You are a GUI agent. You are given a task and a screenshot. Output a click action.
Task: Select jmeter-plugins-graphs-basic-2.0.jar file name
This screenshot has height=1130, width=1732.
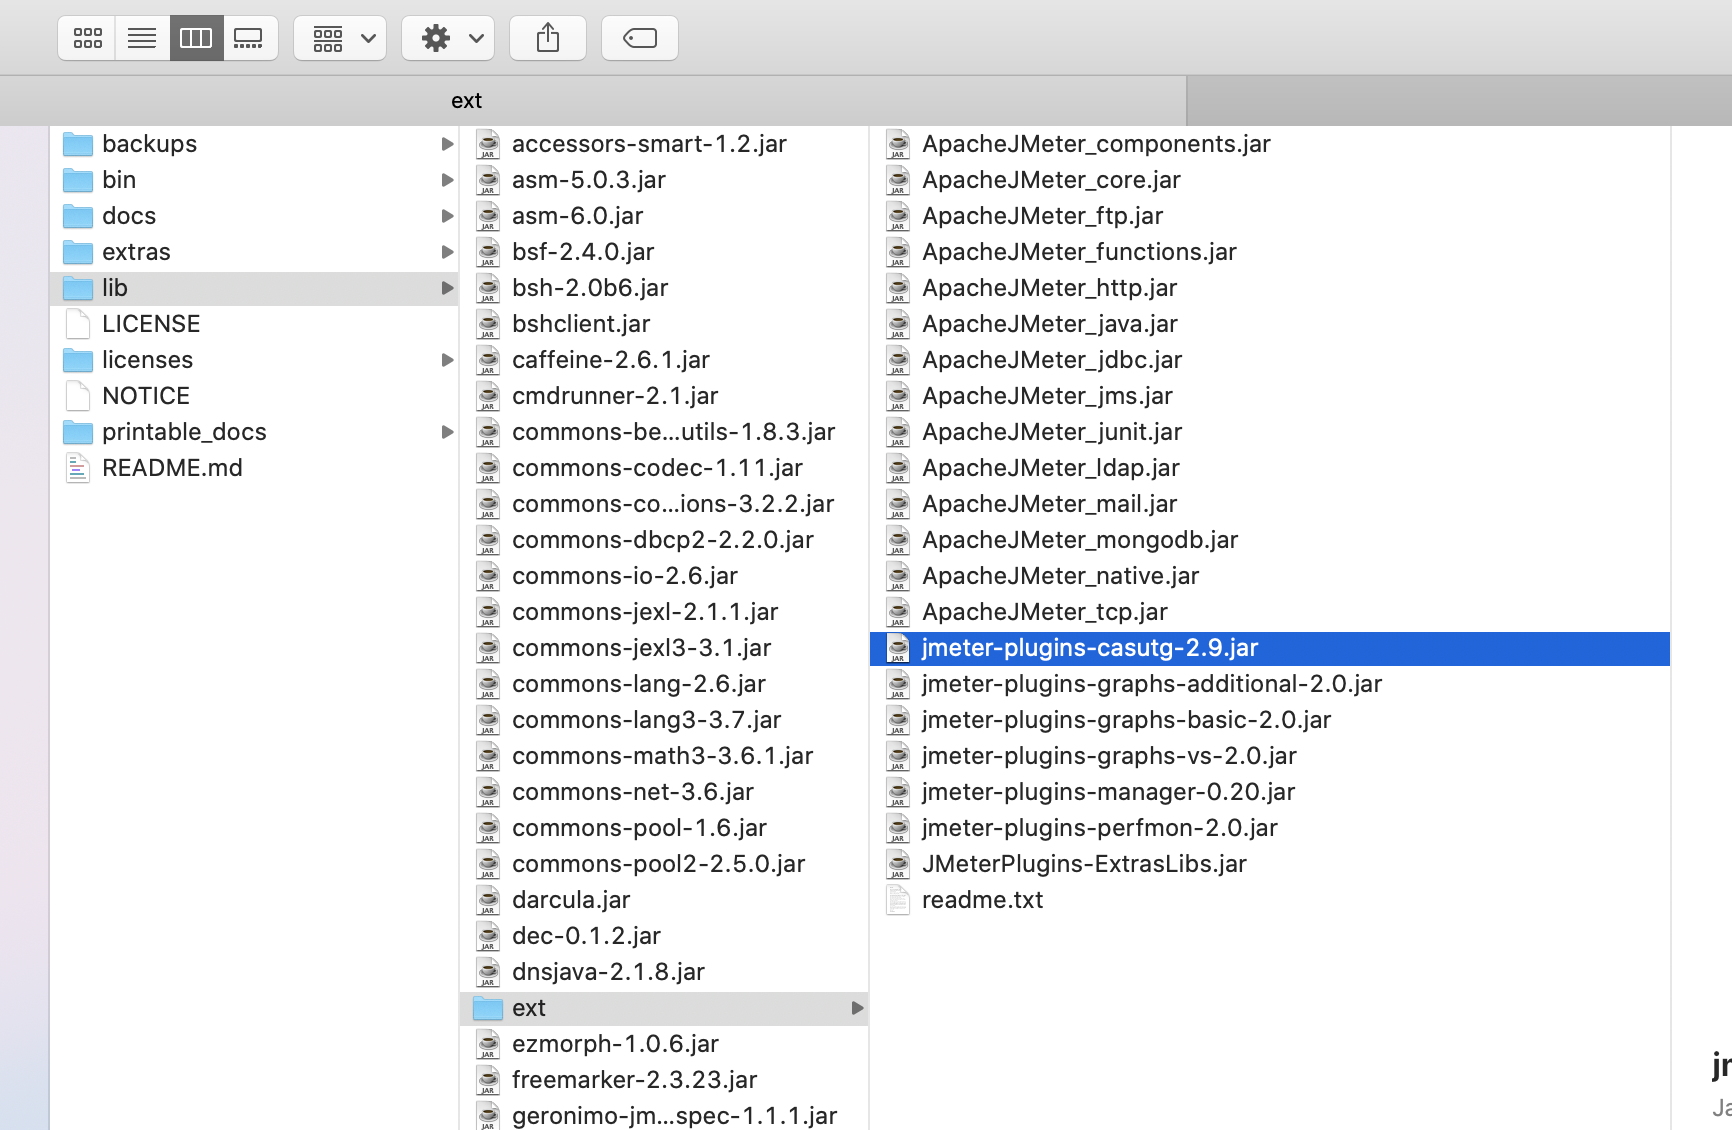click(x=1126, y=720)
